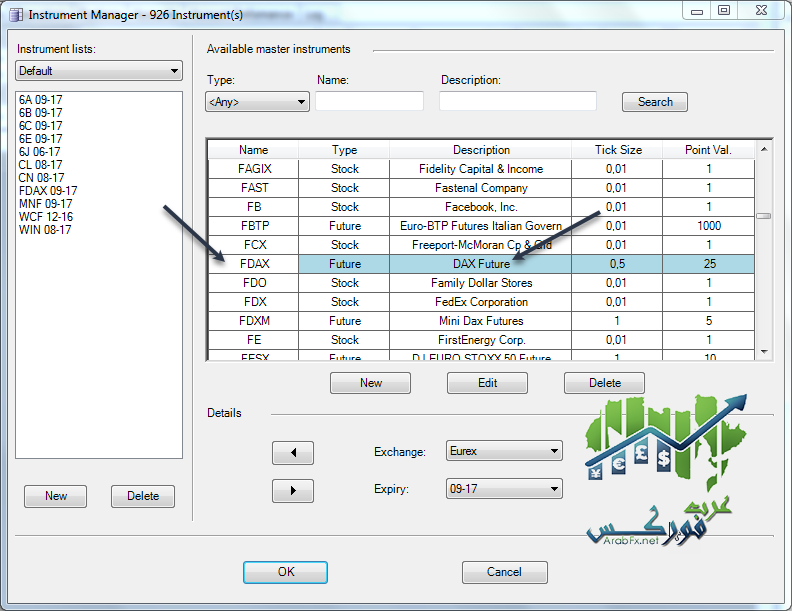Click the Name search input field
This screenshot has width=792, height=611.
[x=369, y=101]
